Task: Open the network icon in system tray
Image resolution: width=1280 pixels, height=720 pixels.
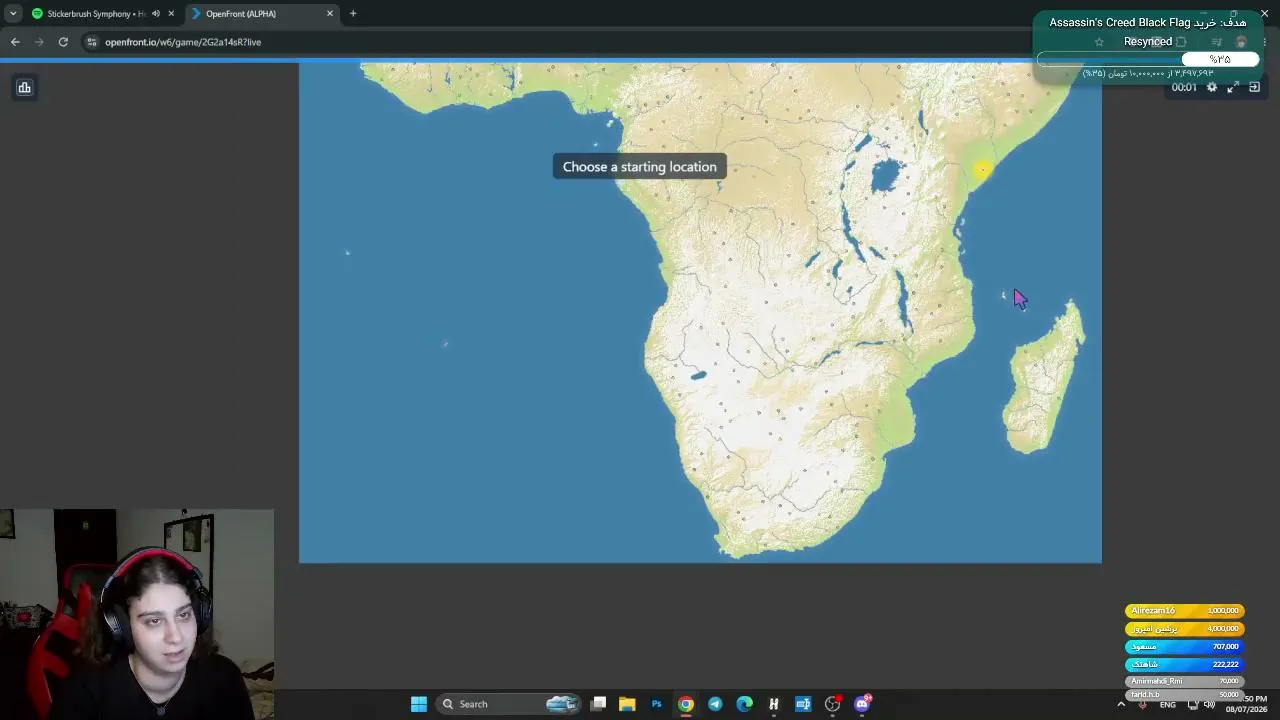Action: tap(1192, 705)
